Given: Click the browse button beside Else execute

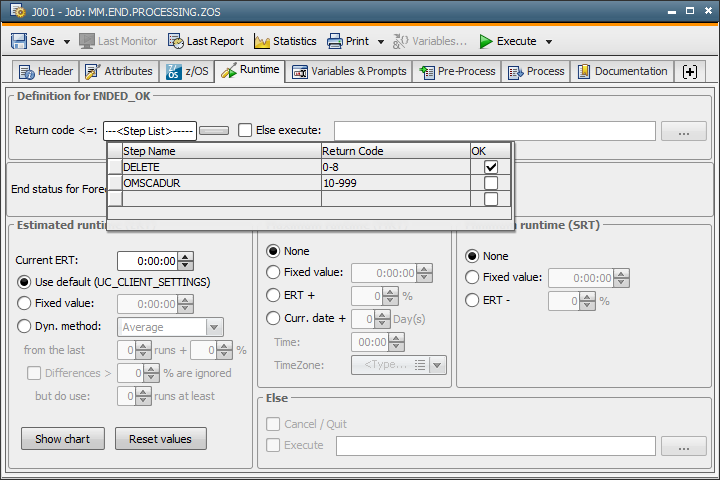Looking at the screenshot, I should 684,131.
